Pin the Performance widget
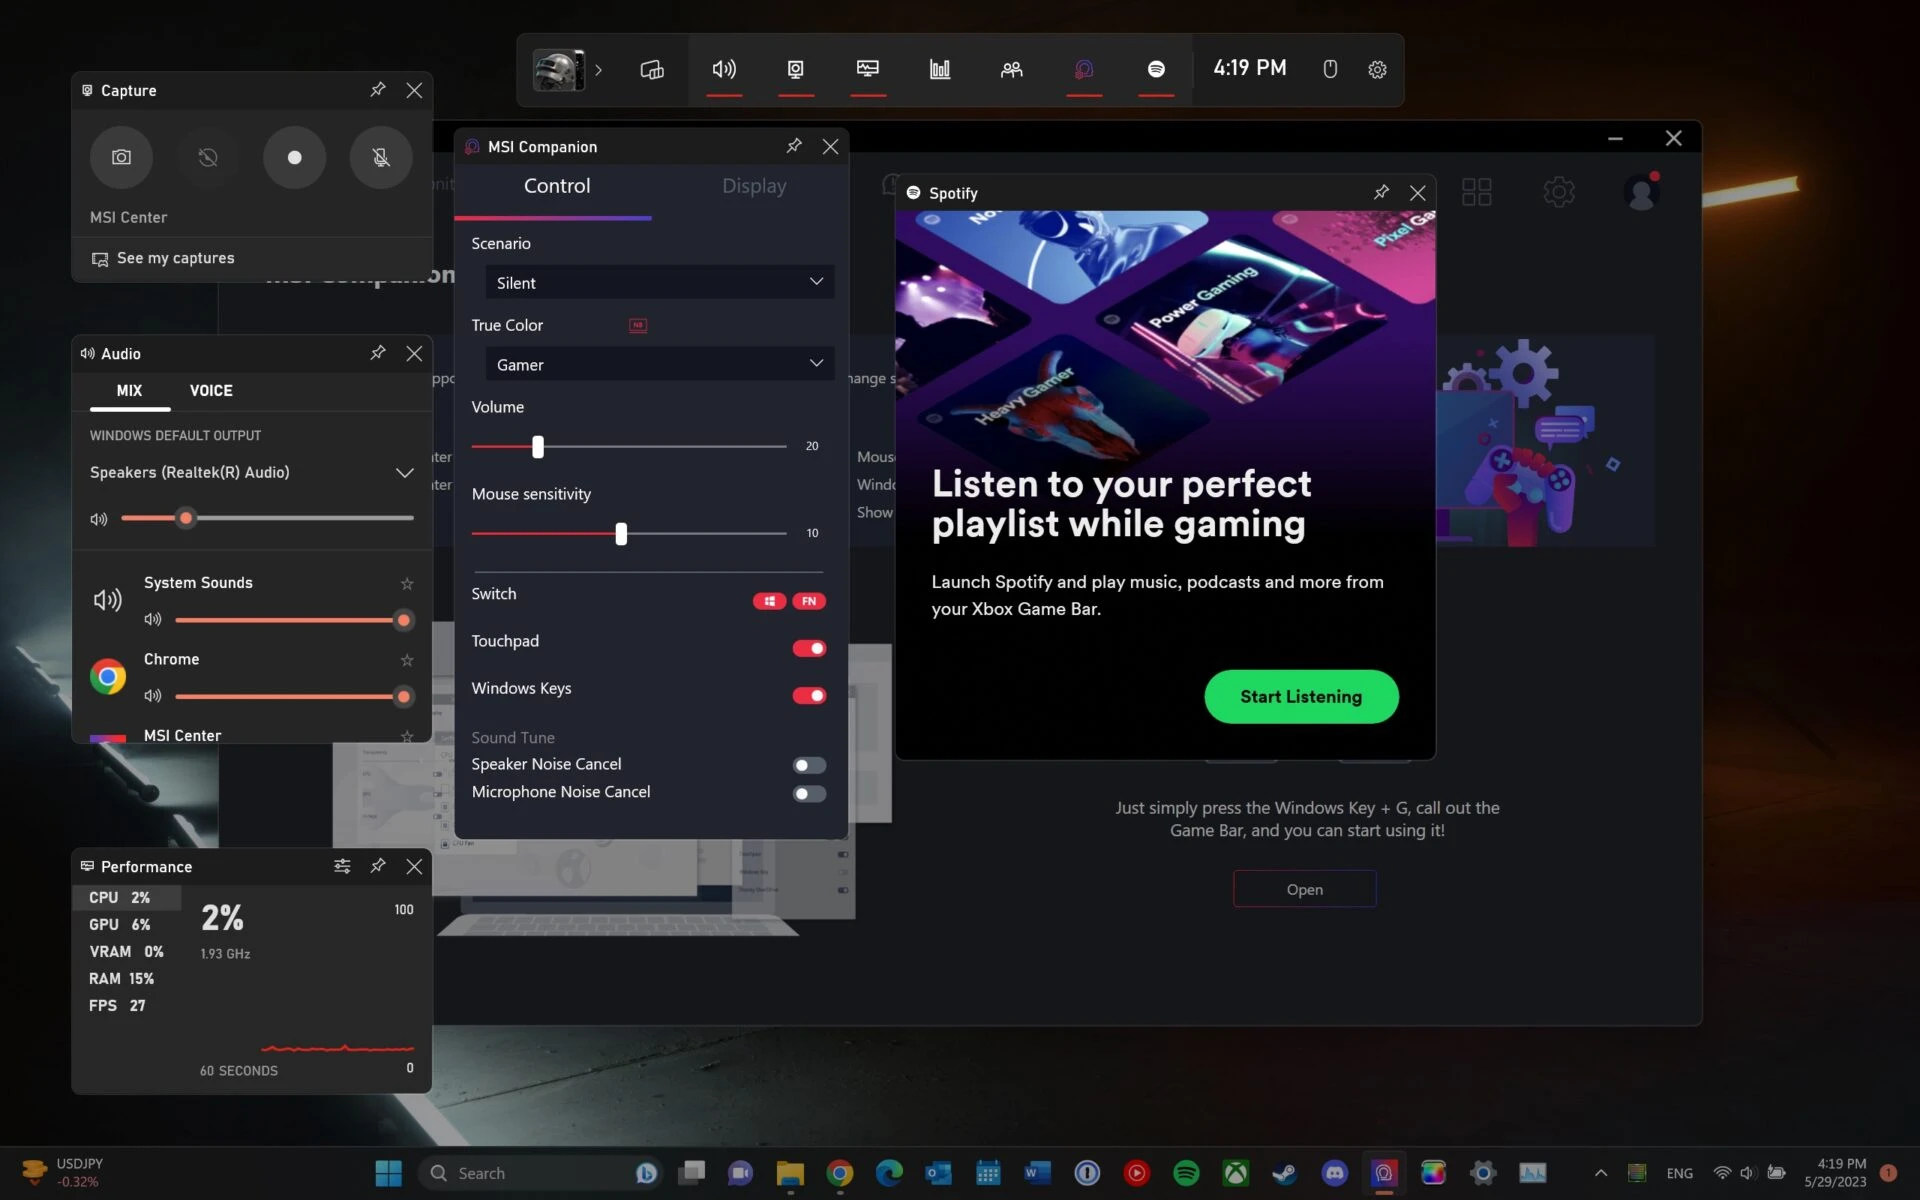The image size is (1920, 1200). coord(378,866)
